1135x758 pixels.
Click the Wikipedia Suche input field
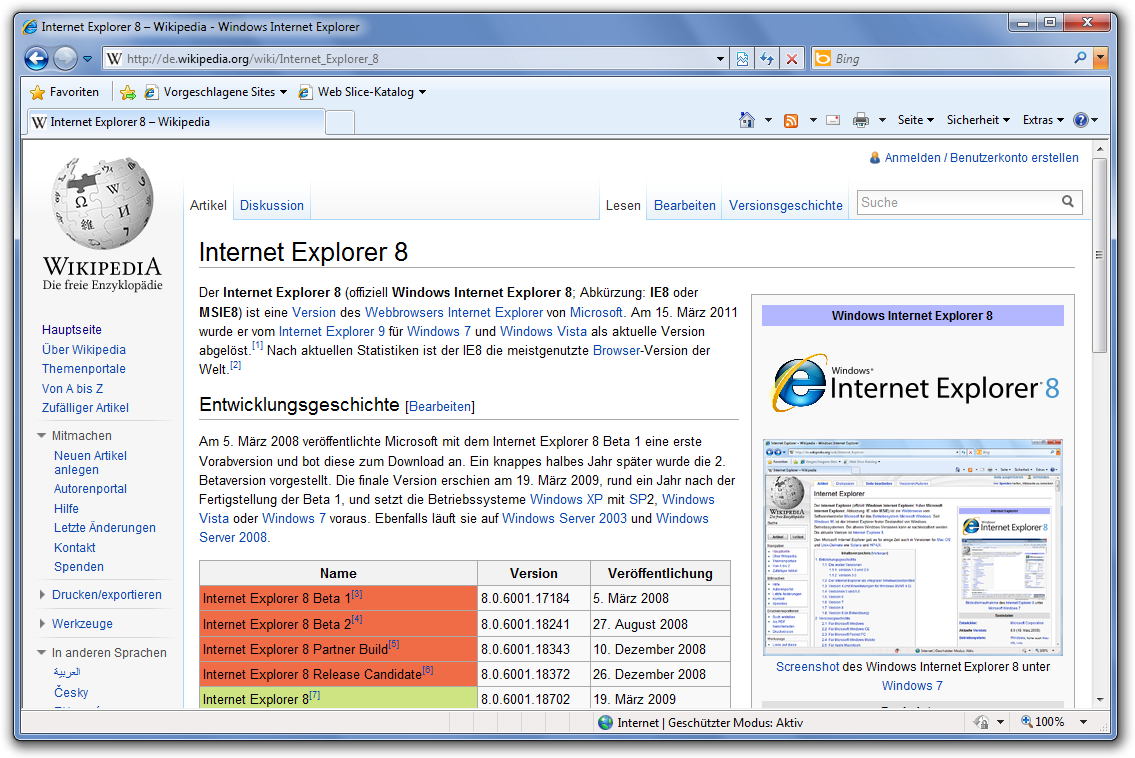click(958, 203)
